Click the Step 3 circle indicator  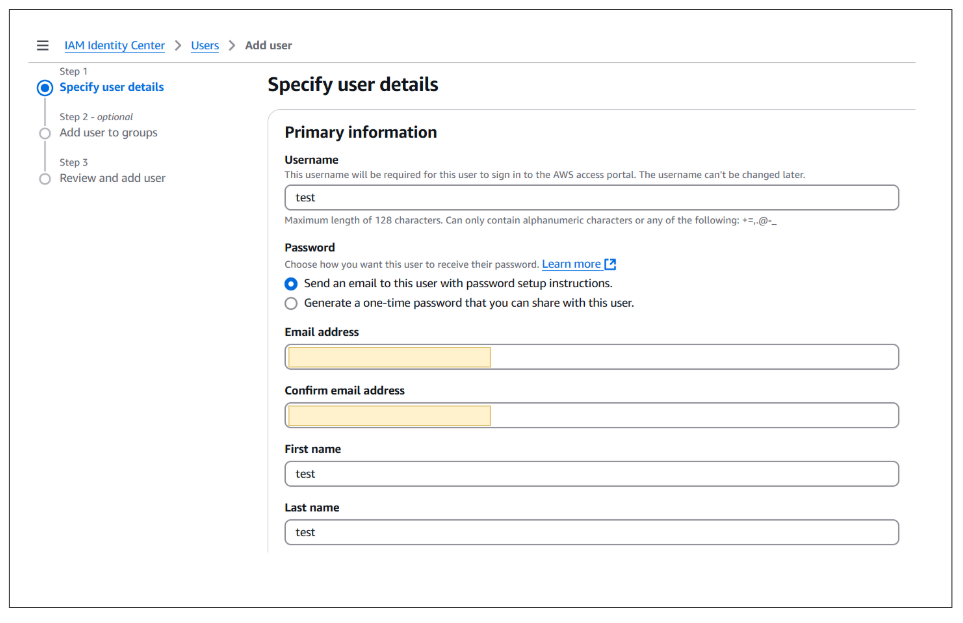(x=44, y=179)
